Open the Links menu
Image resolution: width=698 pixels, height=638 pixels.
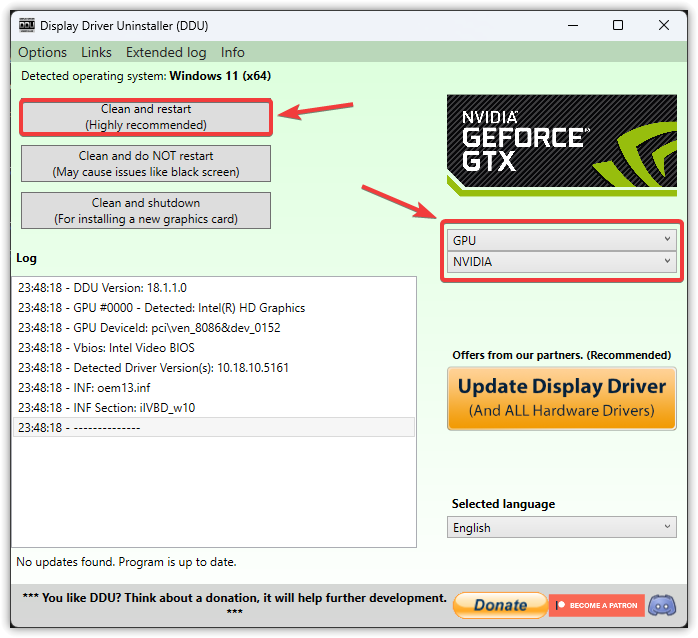coord(97,52)
